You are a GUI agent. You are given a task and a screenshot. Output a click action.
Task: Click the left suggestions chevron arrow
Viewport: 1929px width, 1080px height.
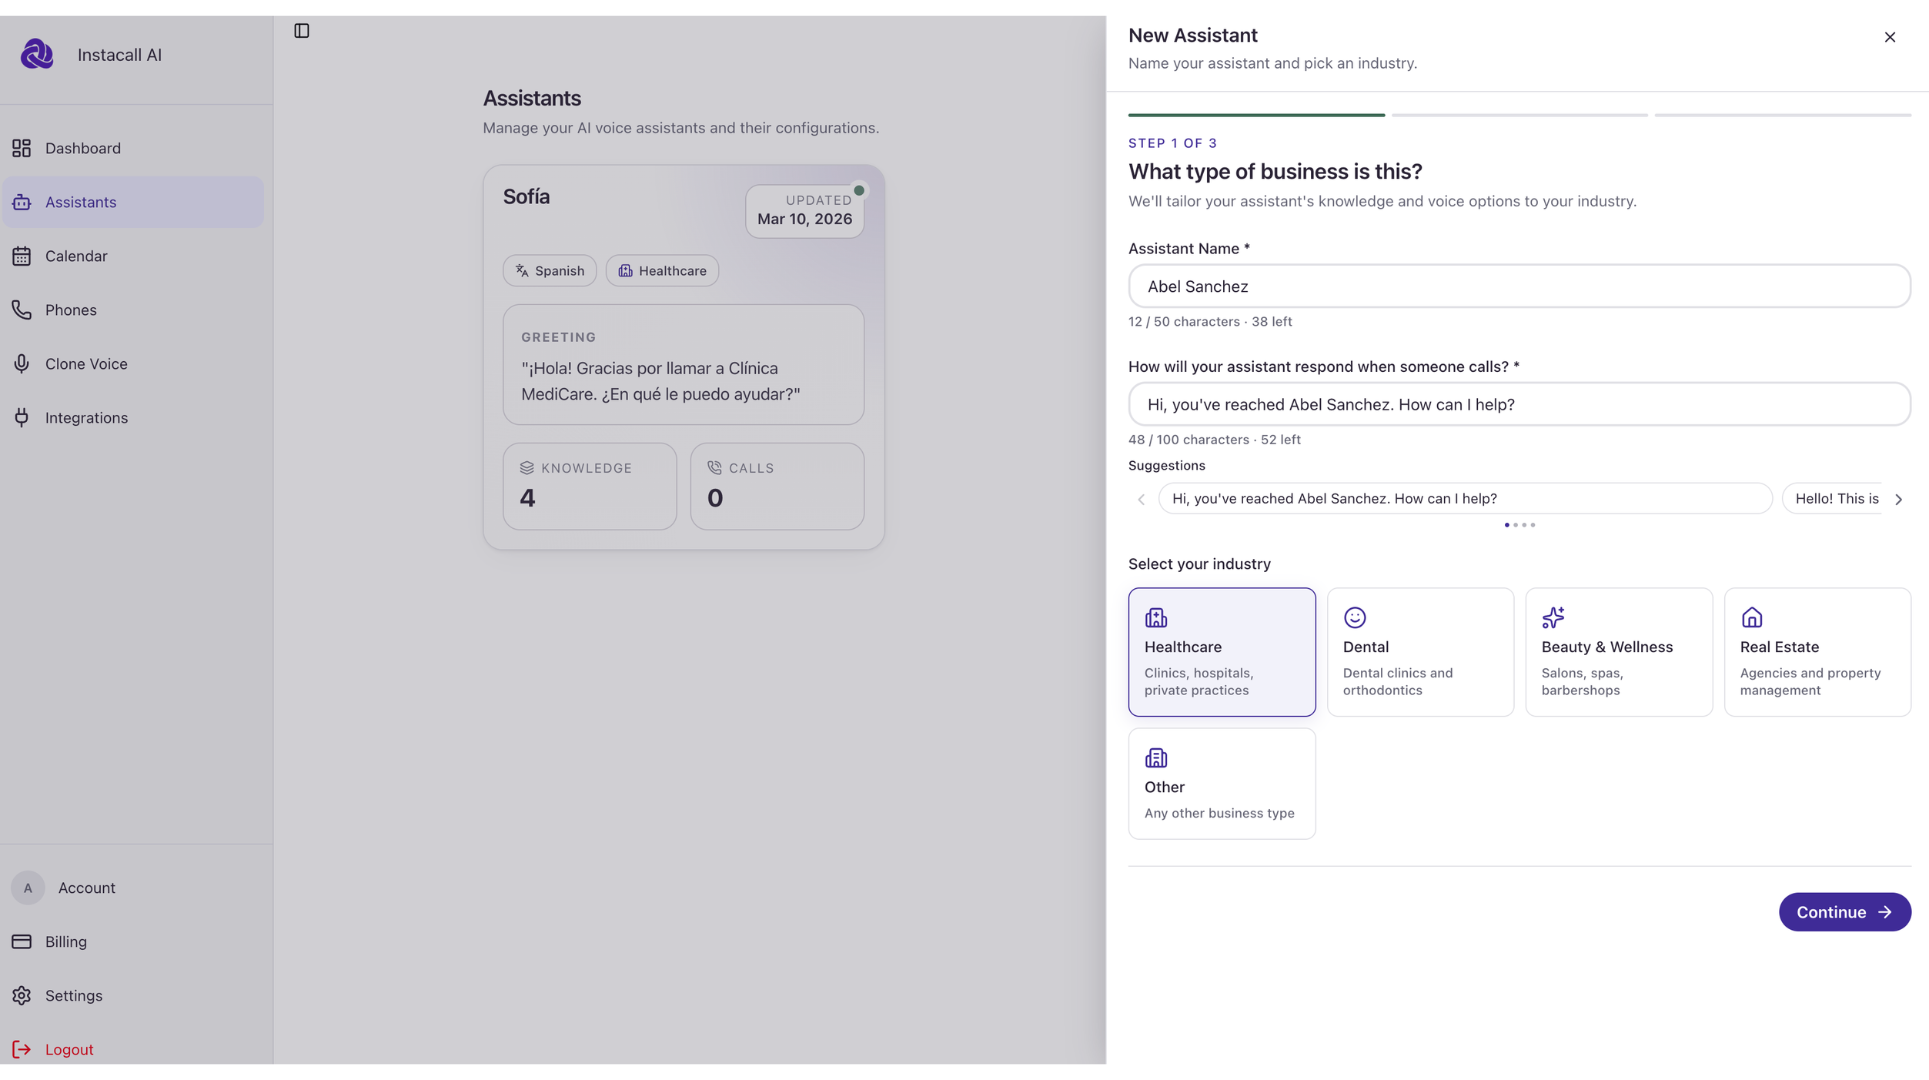coord(1141,498)
